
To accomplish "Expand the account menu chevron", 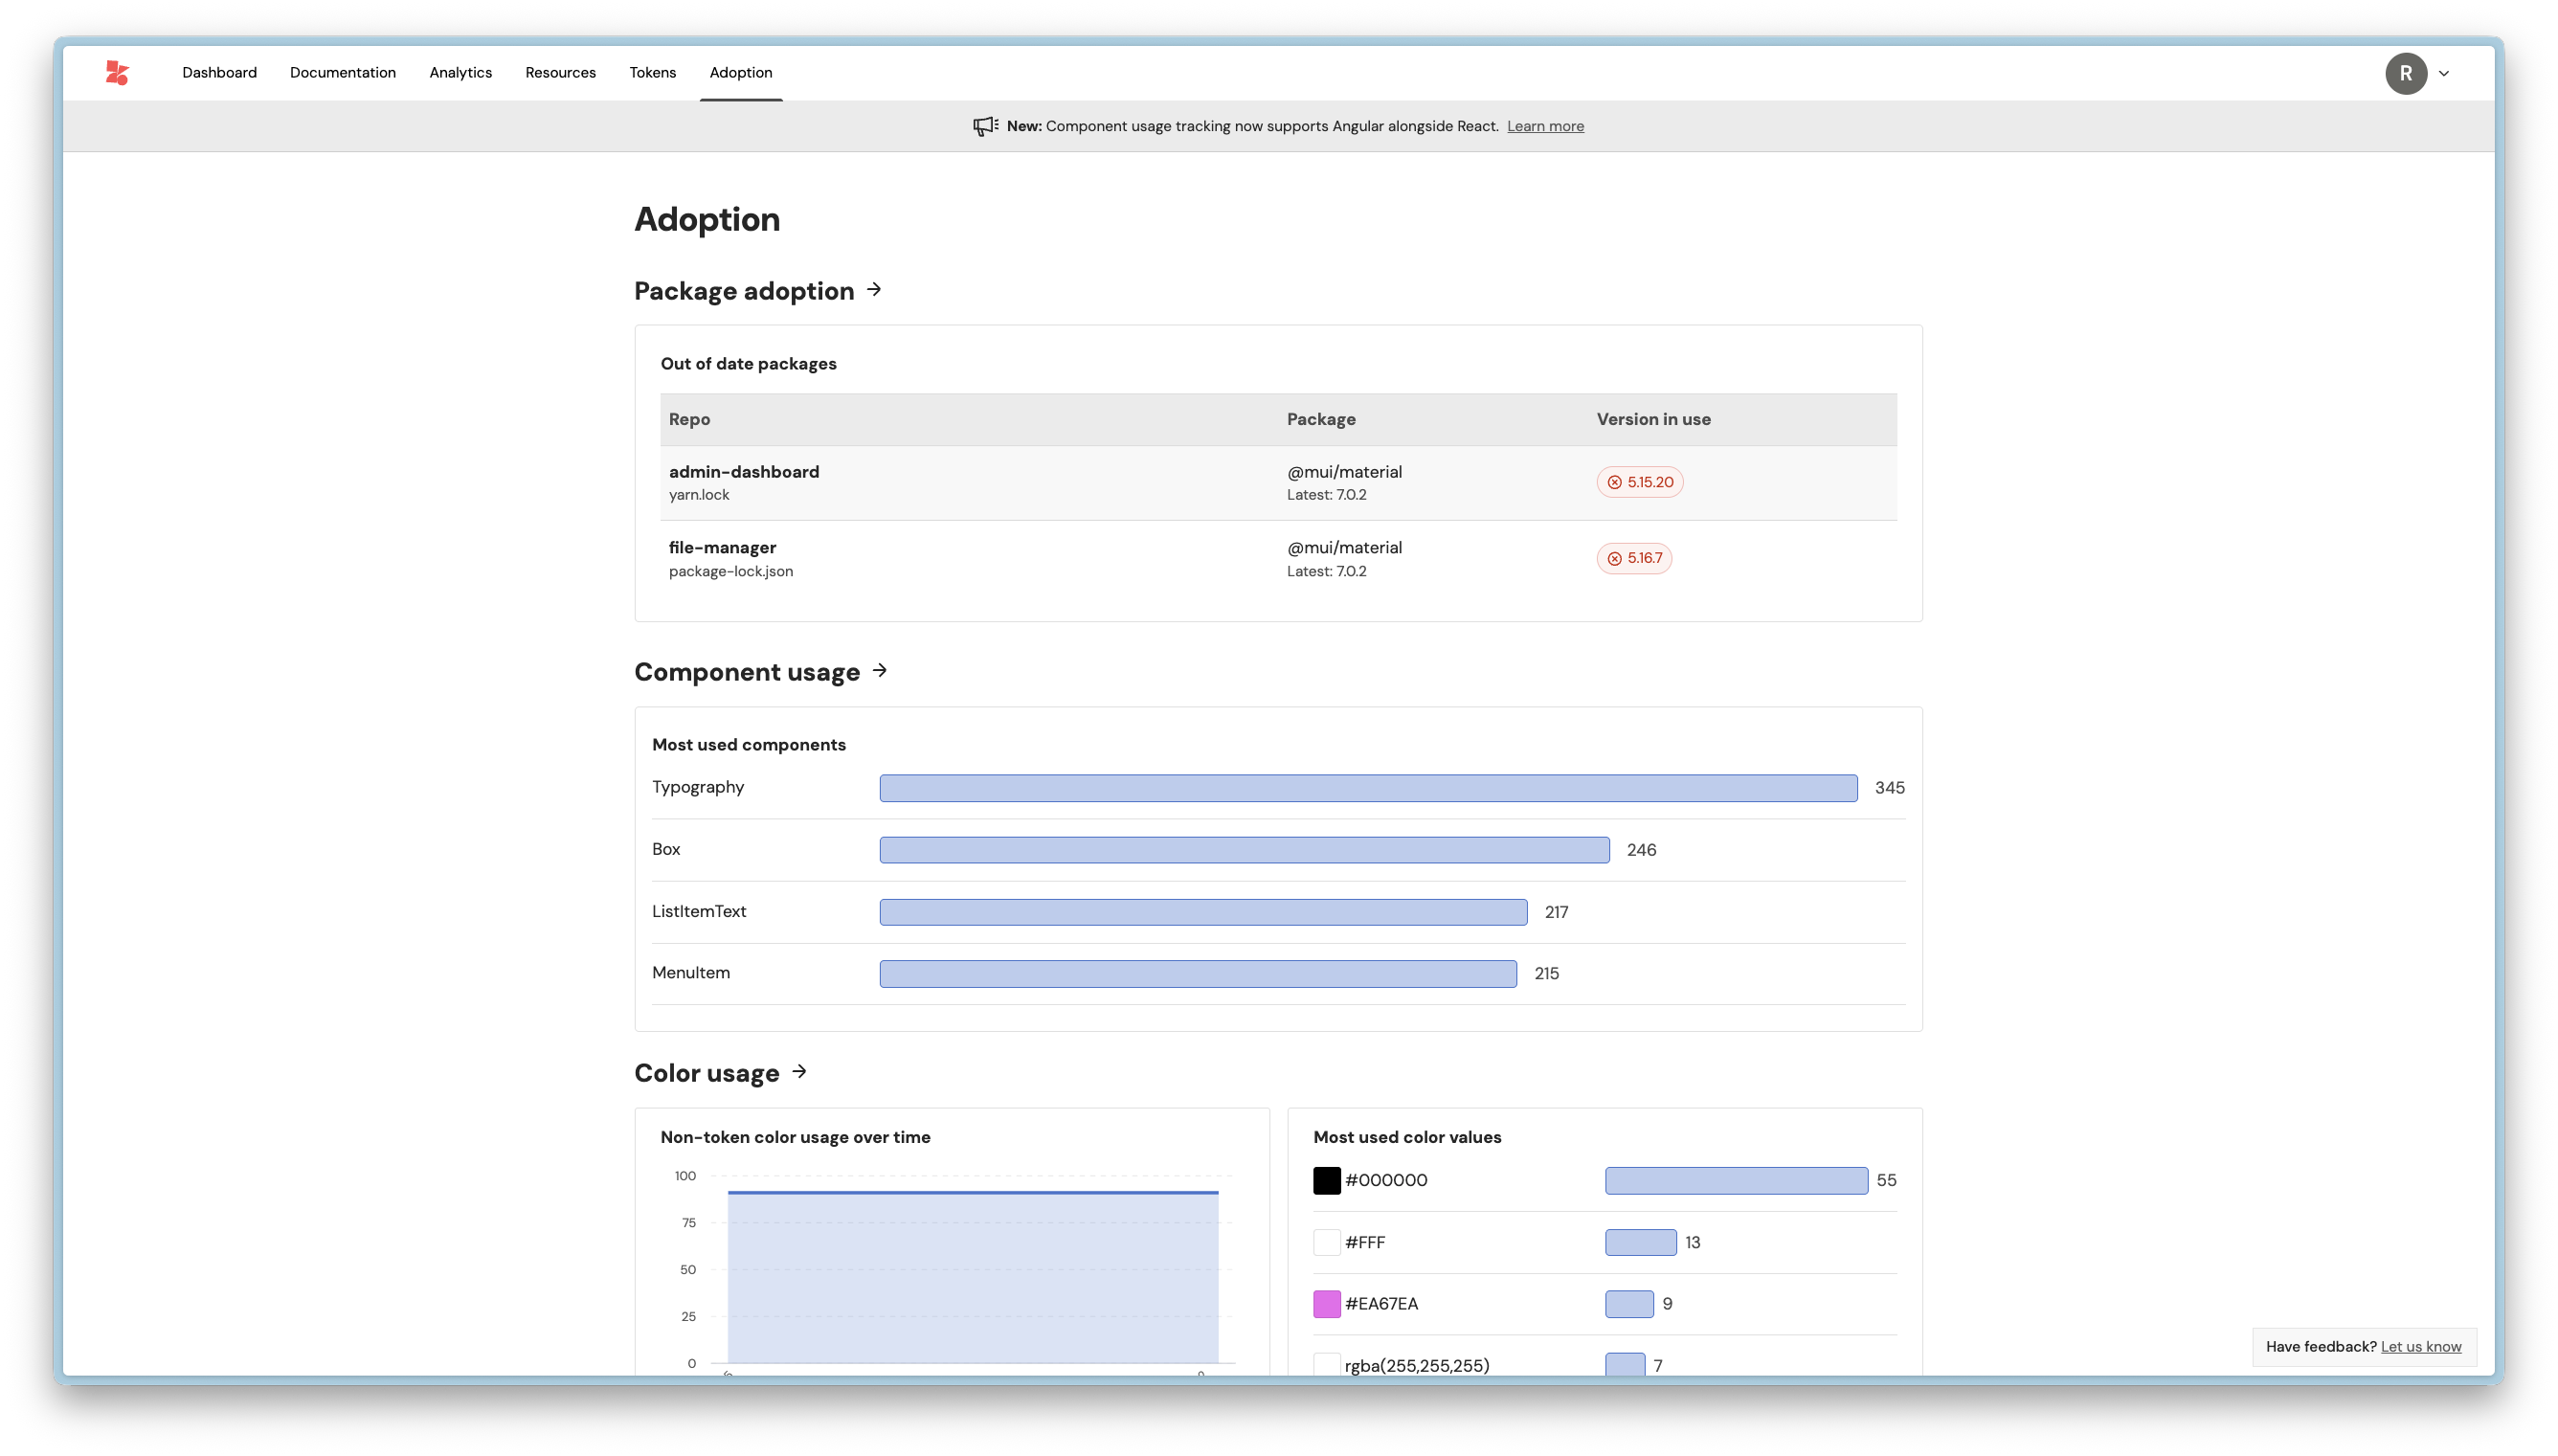I will click(2443, 73).
